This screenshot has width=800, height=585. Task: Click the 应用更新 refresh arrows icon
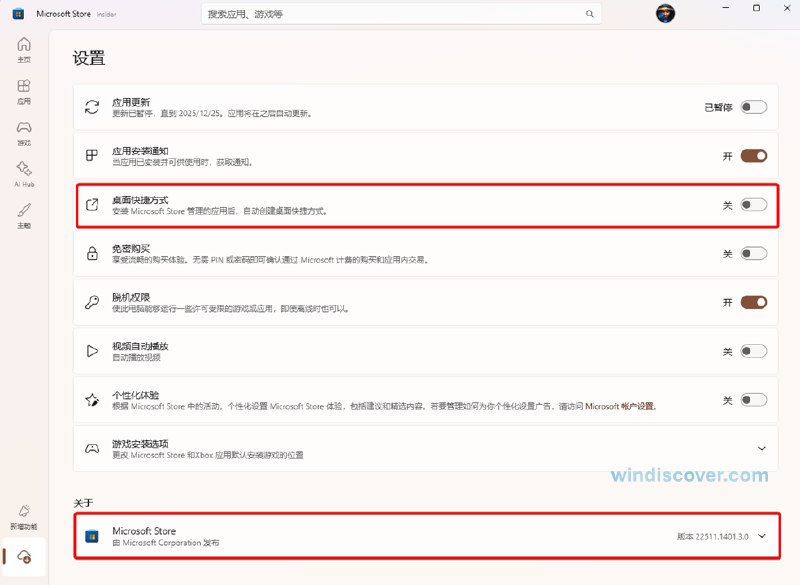point(92,107)
